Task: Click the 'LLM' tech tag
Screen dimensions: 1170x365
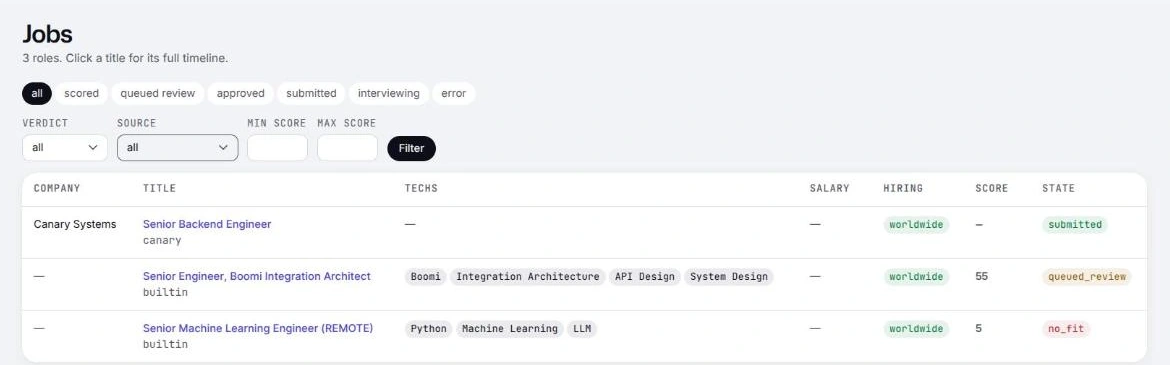Action: 582,329
